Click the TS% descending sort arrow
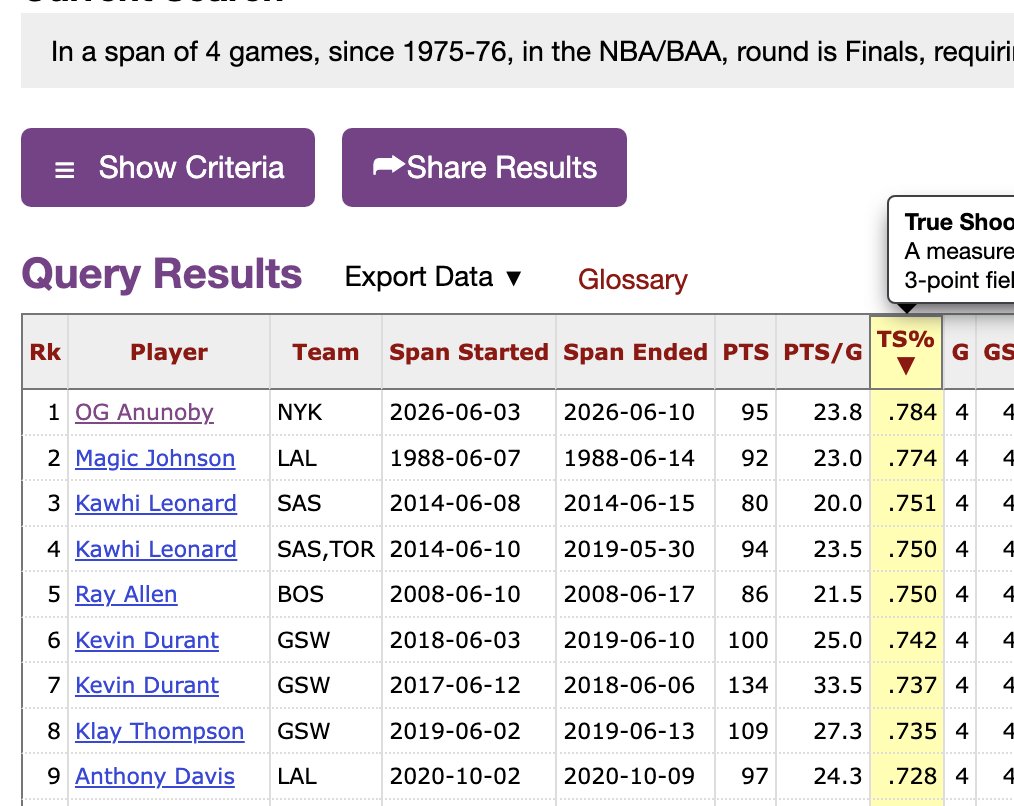Screen dimensions: 1014x806 (906, 366)
